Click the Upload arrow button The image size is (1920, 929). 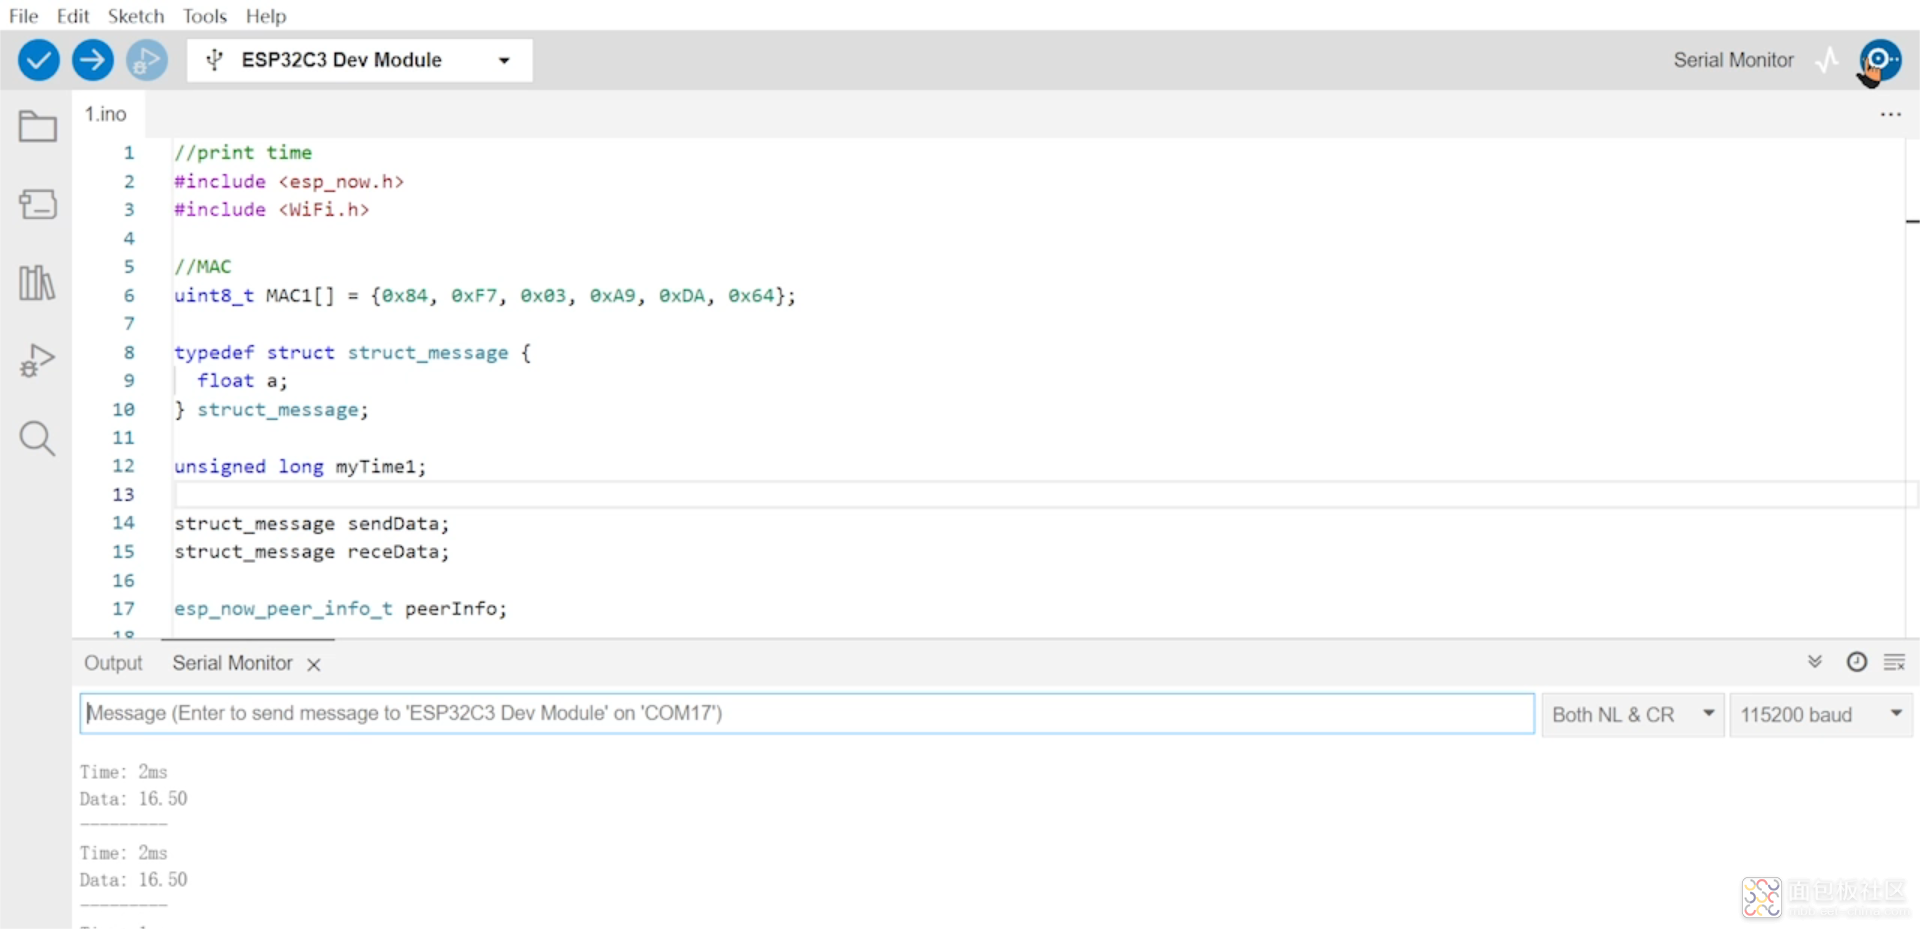point(93,60)
